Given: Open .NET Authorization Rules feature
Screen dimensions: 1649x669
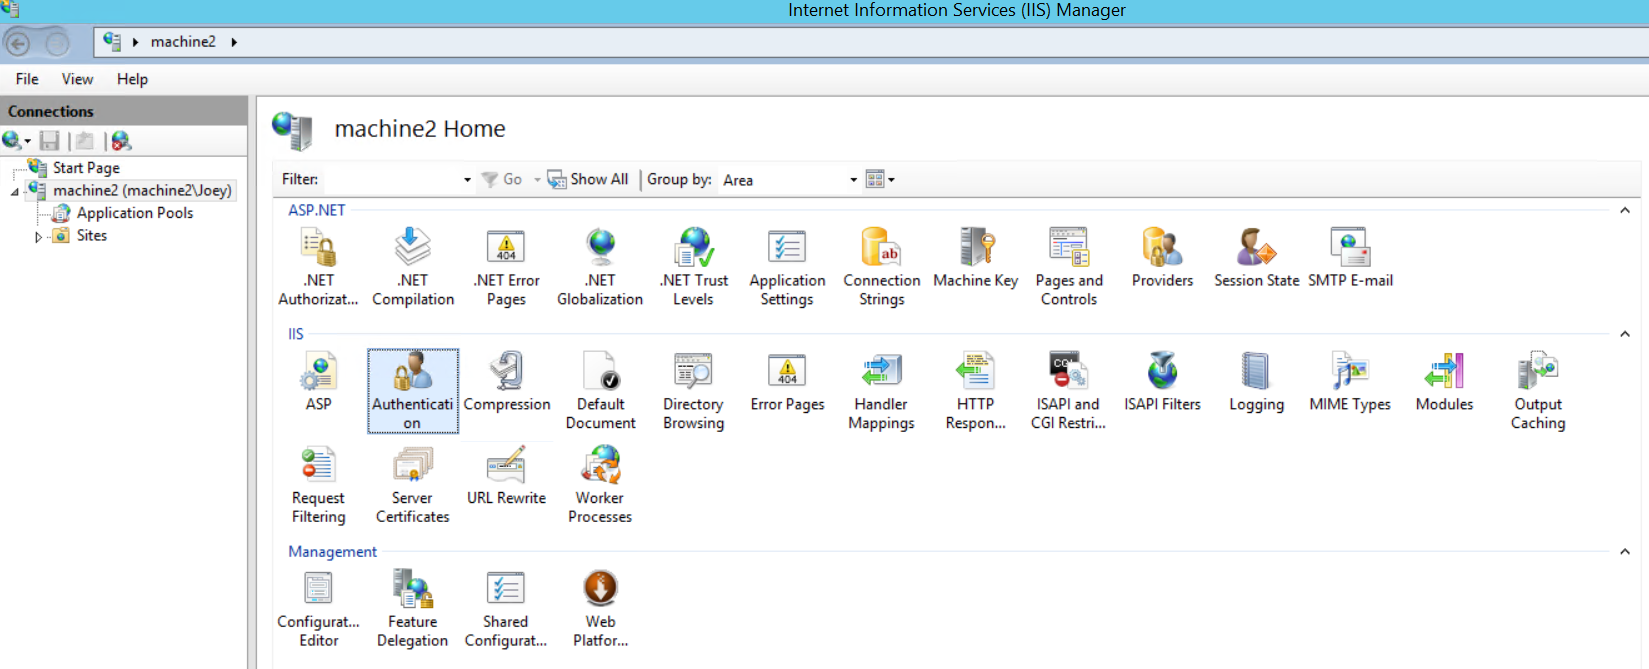Looking at the screenshot, I should (318, 267).
